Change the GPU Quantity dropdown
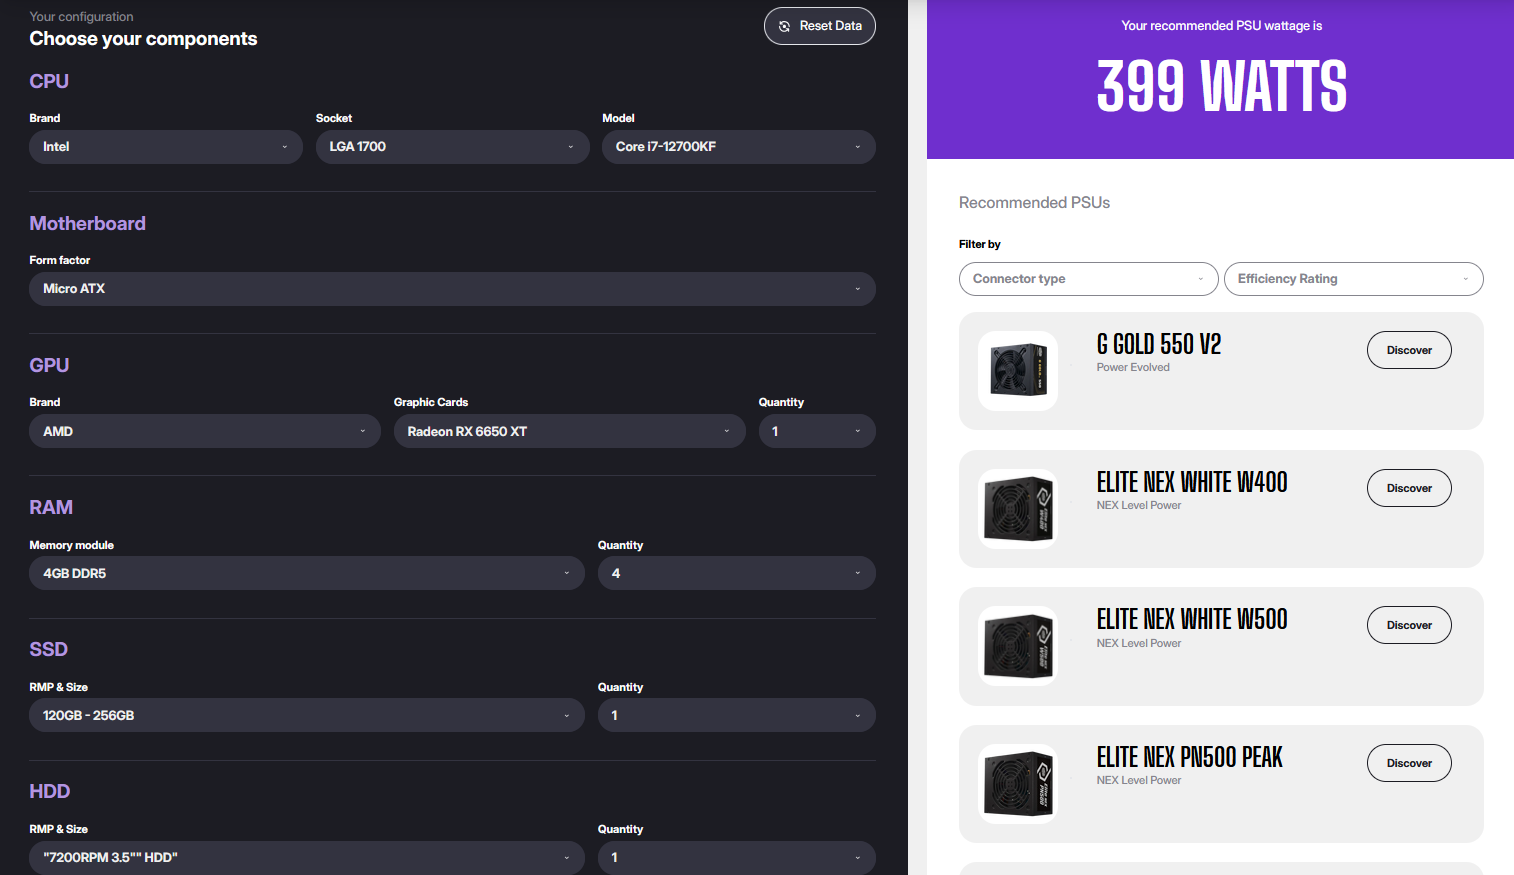This screenshot has height=875, width=1514. pyautogui.click(x=817, y=431)
